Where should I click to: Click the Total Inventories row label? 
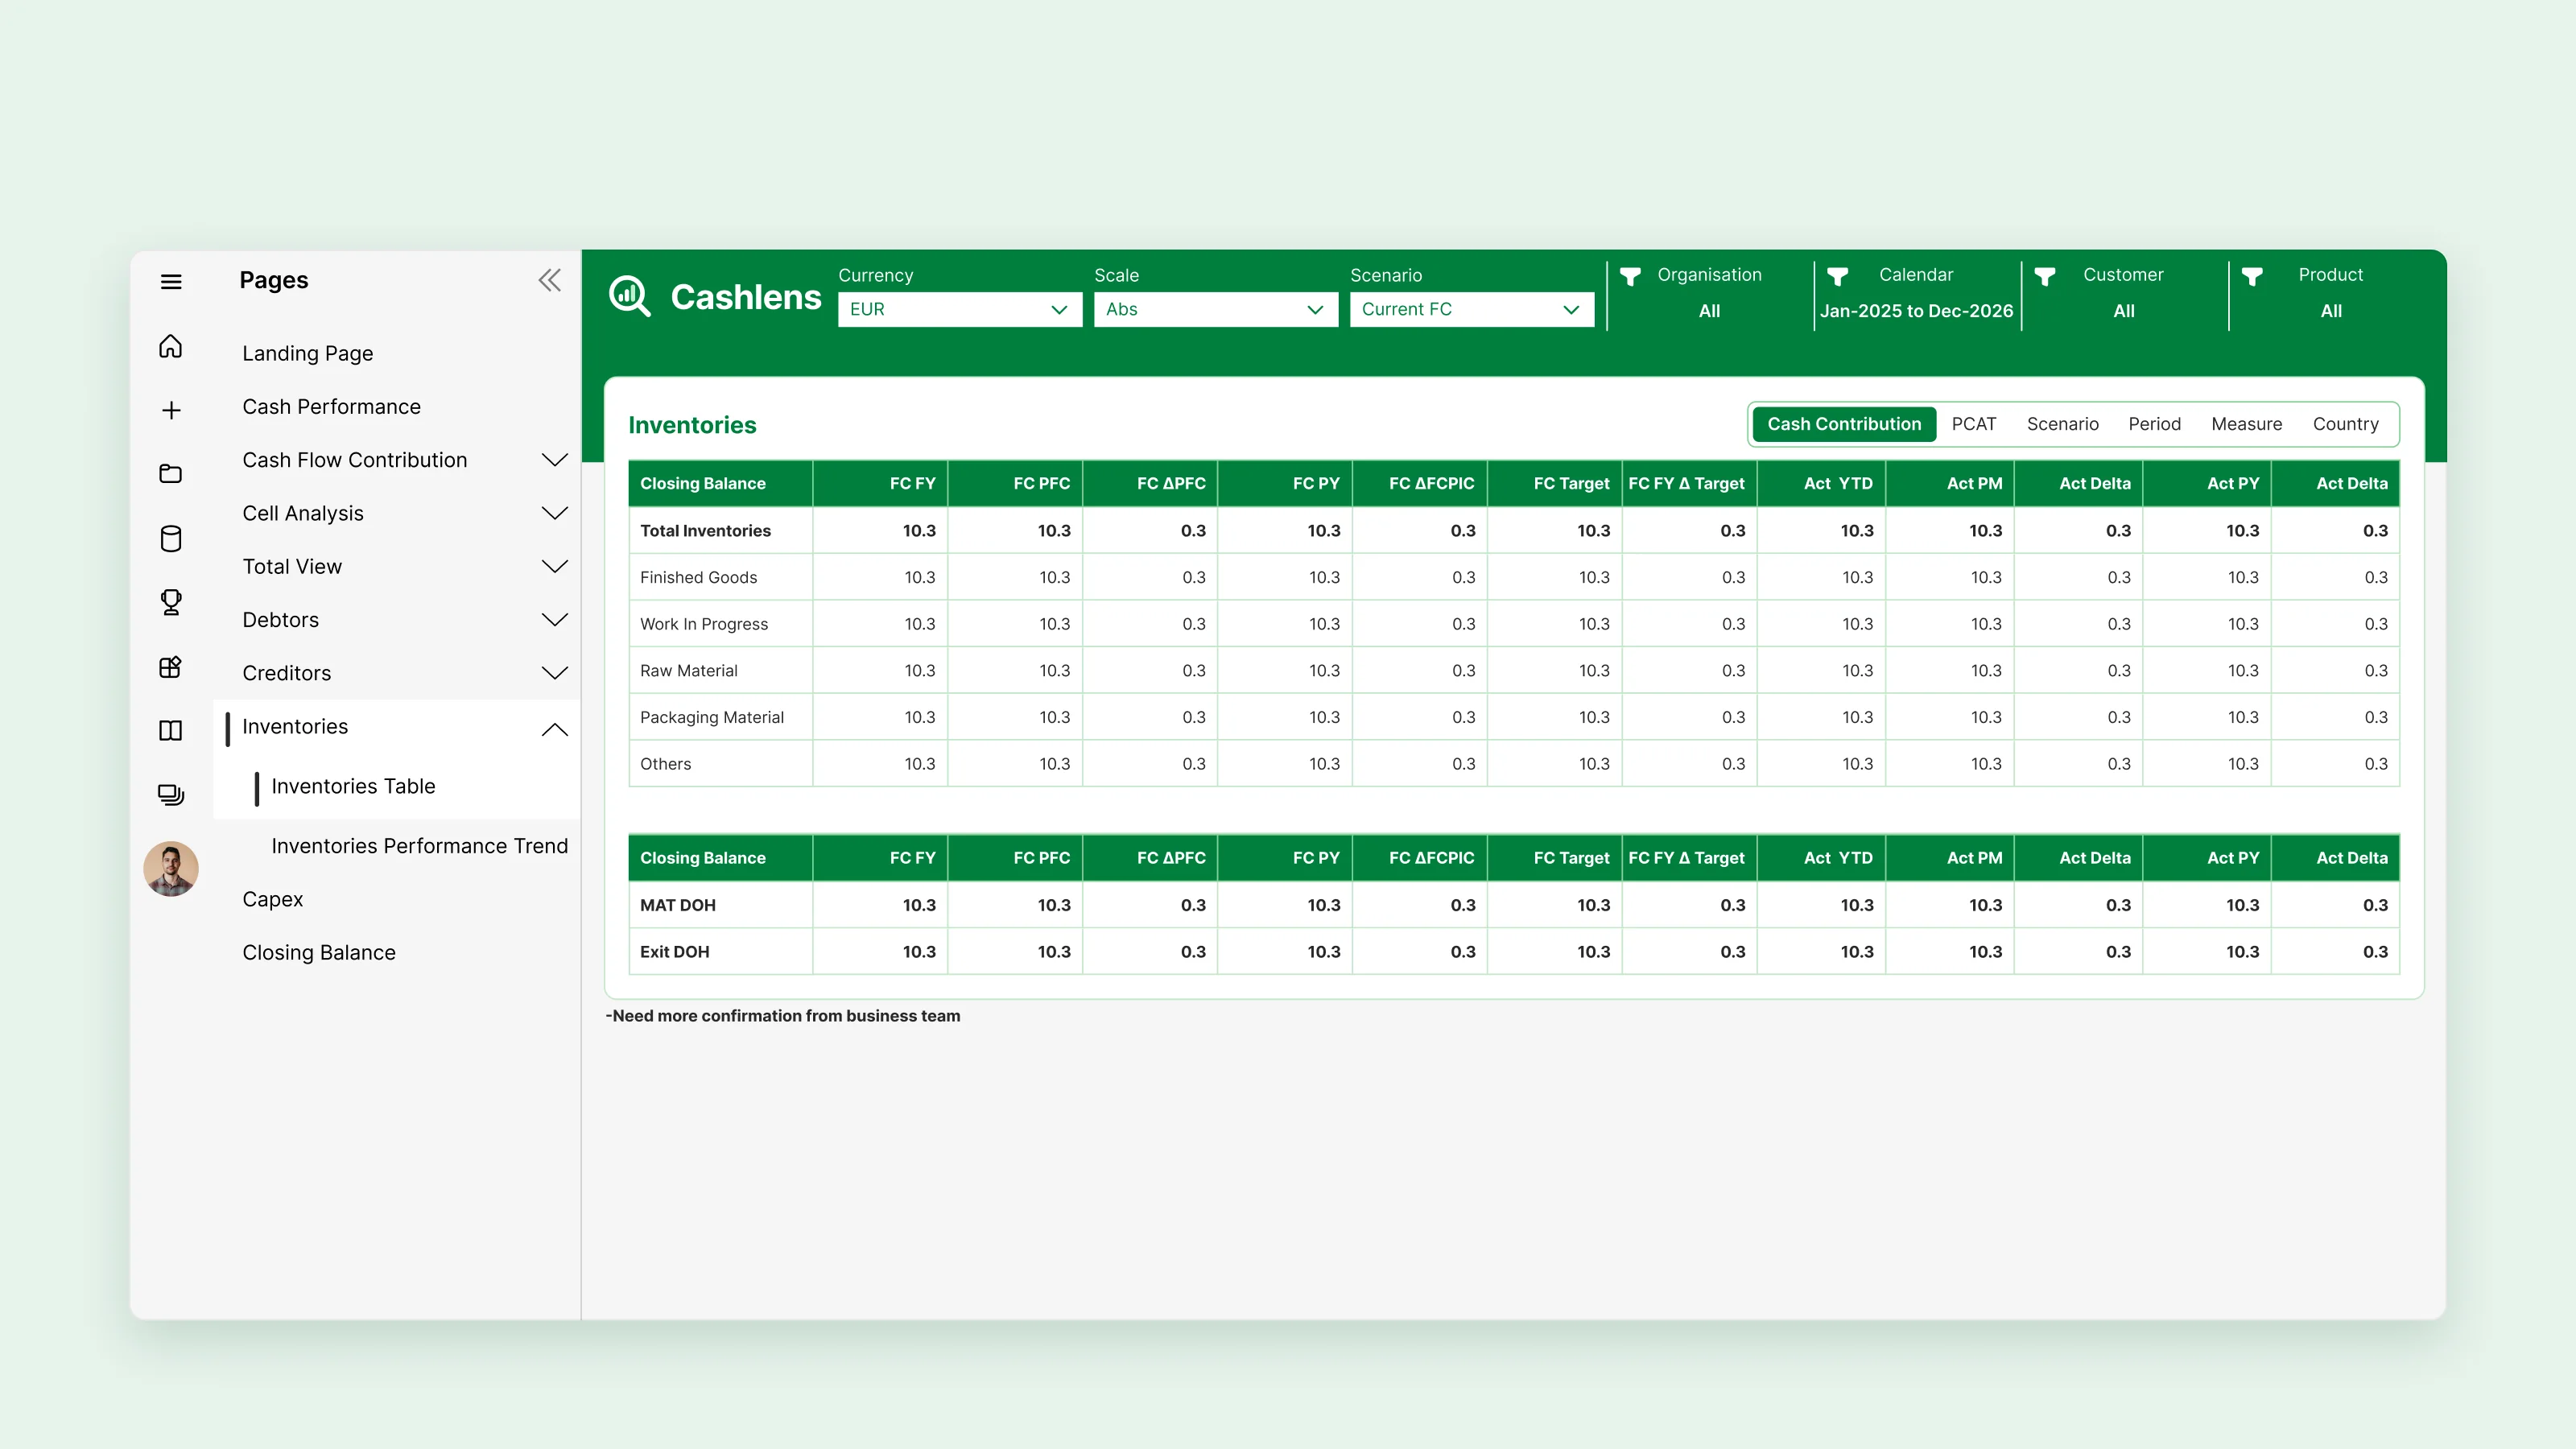point(705,530)
